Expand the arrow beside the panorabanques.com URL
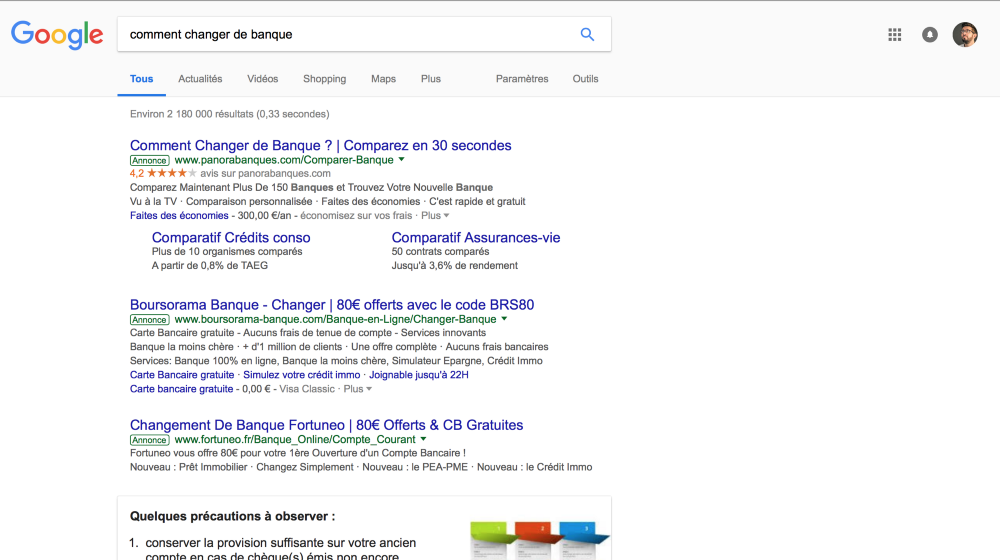The width and height of the screenshot is (1000, 560). point(402,159)
